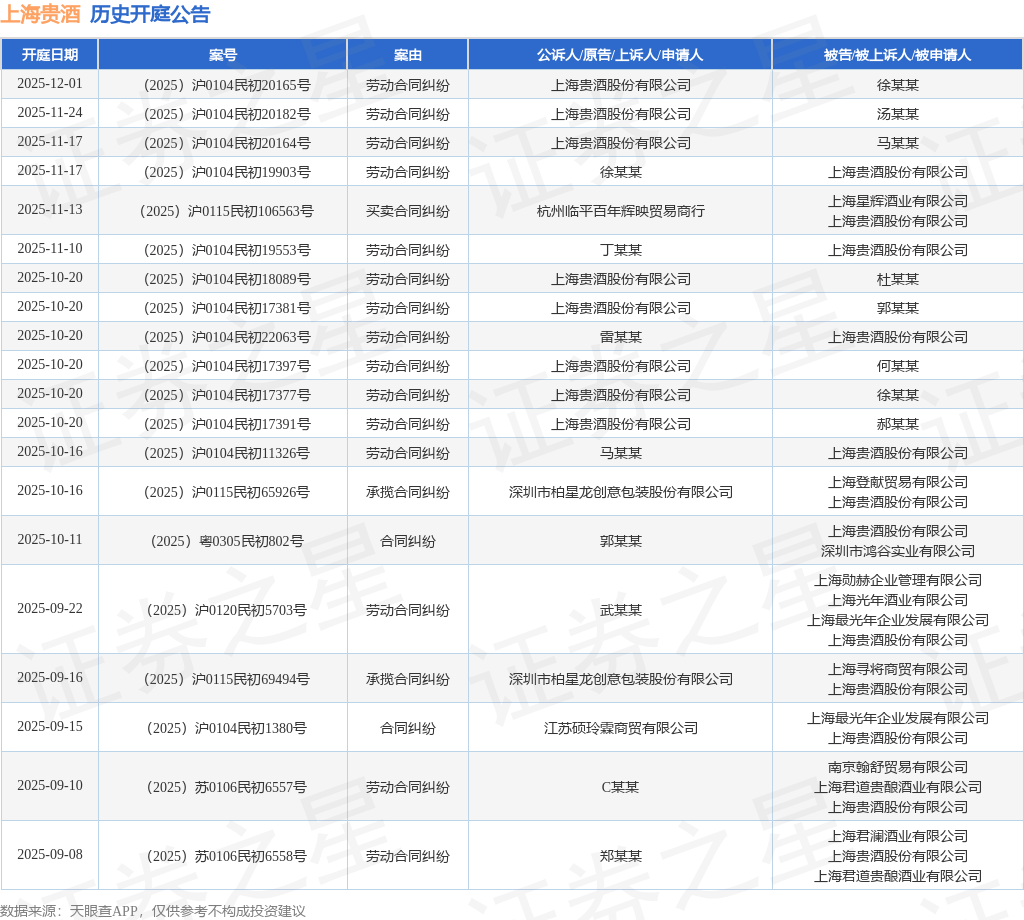Click the 开庭日期 column header

point(50,55)
